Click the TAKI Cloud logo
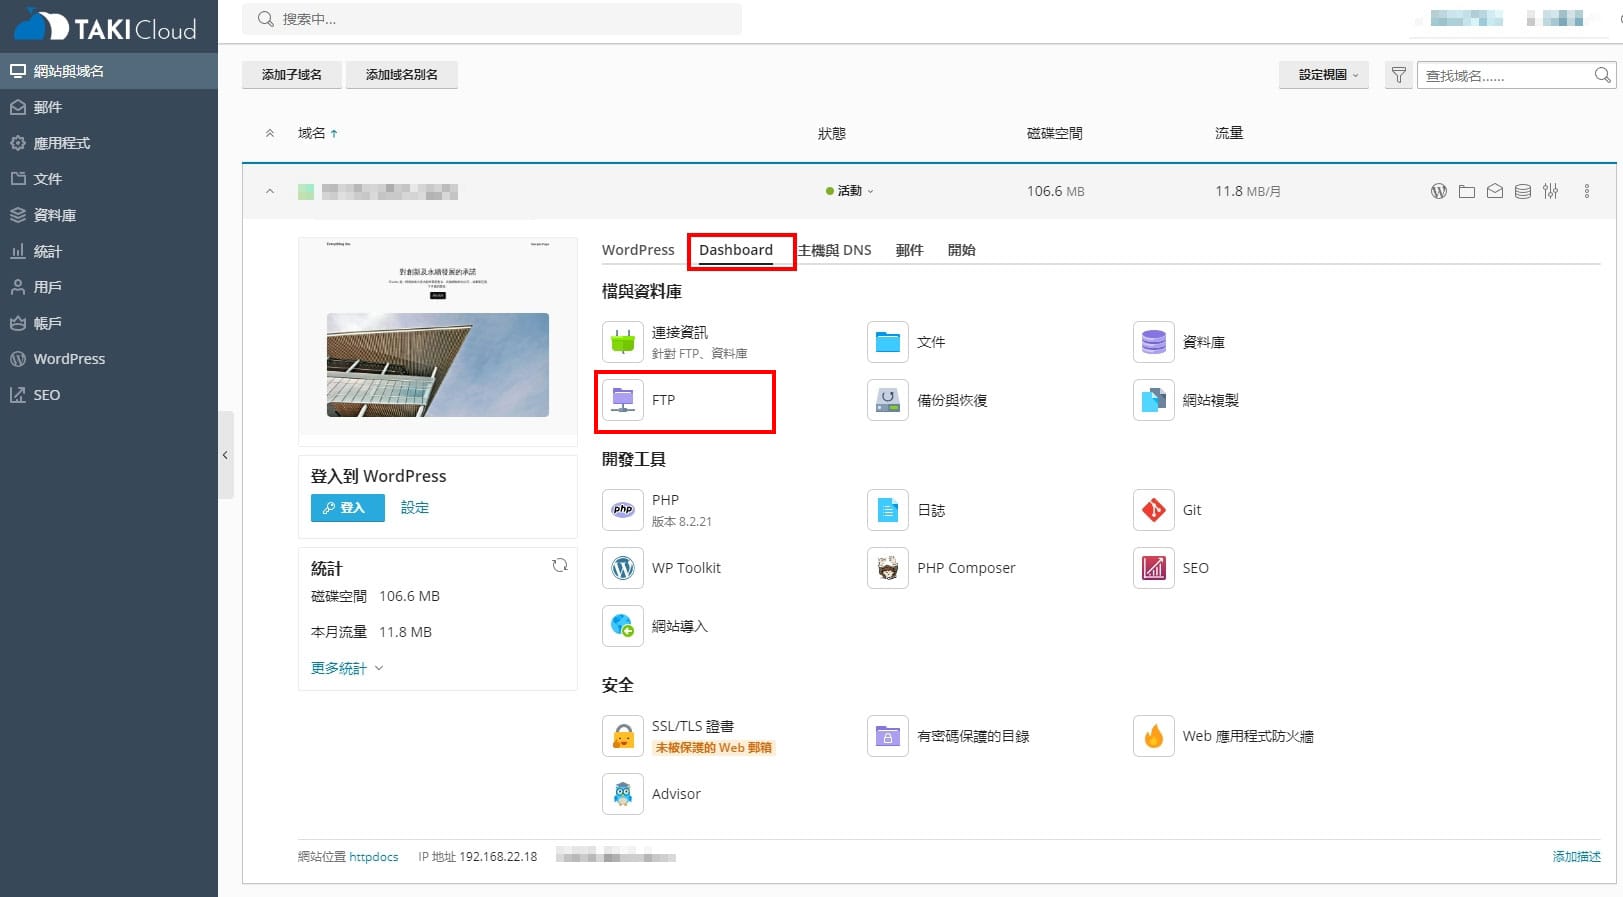The image size is (1623, 897). [106, 26]
